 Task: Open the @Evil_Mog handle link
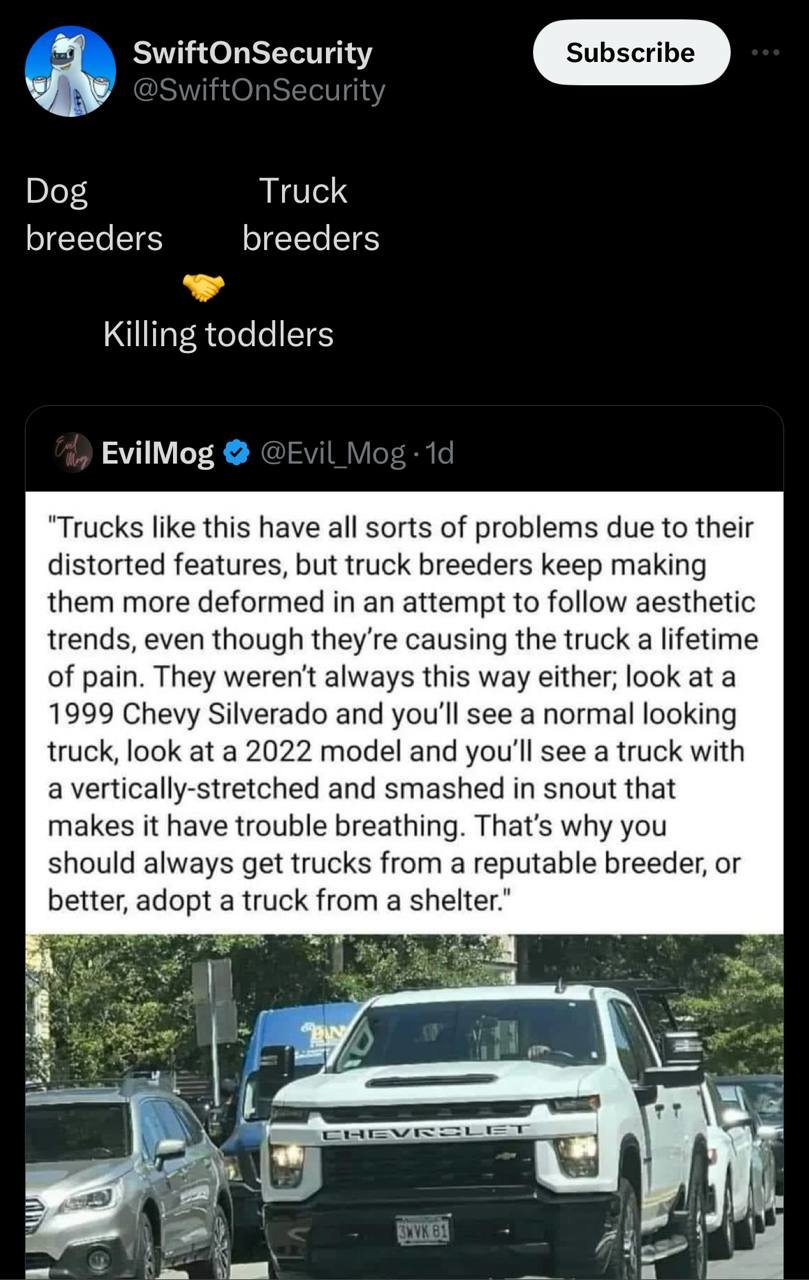(332, 454)
